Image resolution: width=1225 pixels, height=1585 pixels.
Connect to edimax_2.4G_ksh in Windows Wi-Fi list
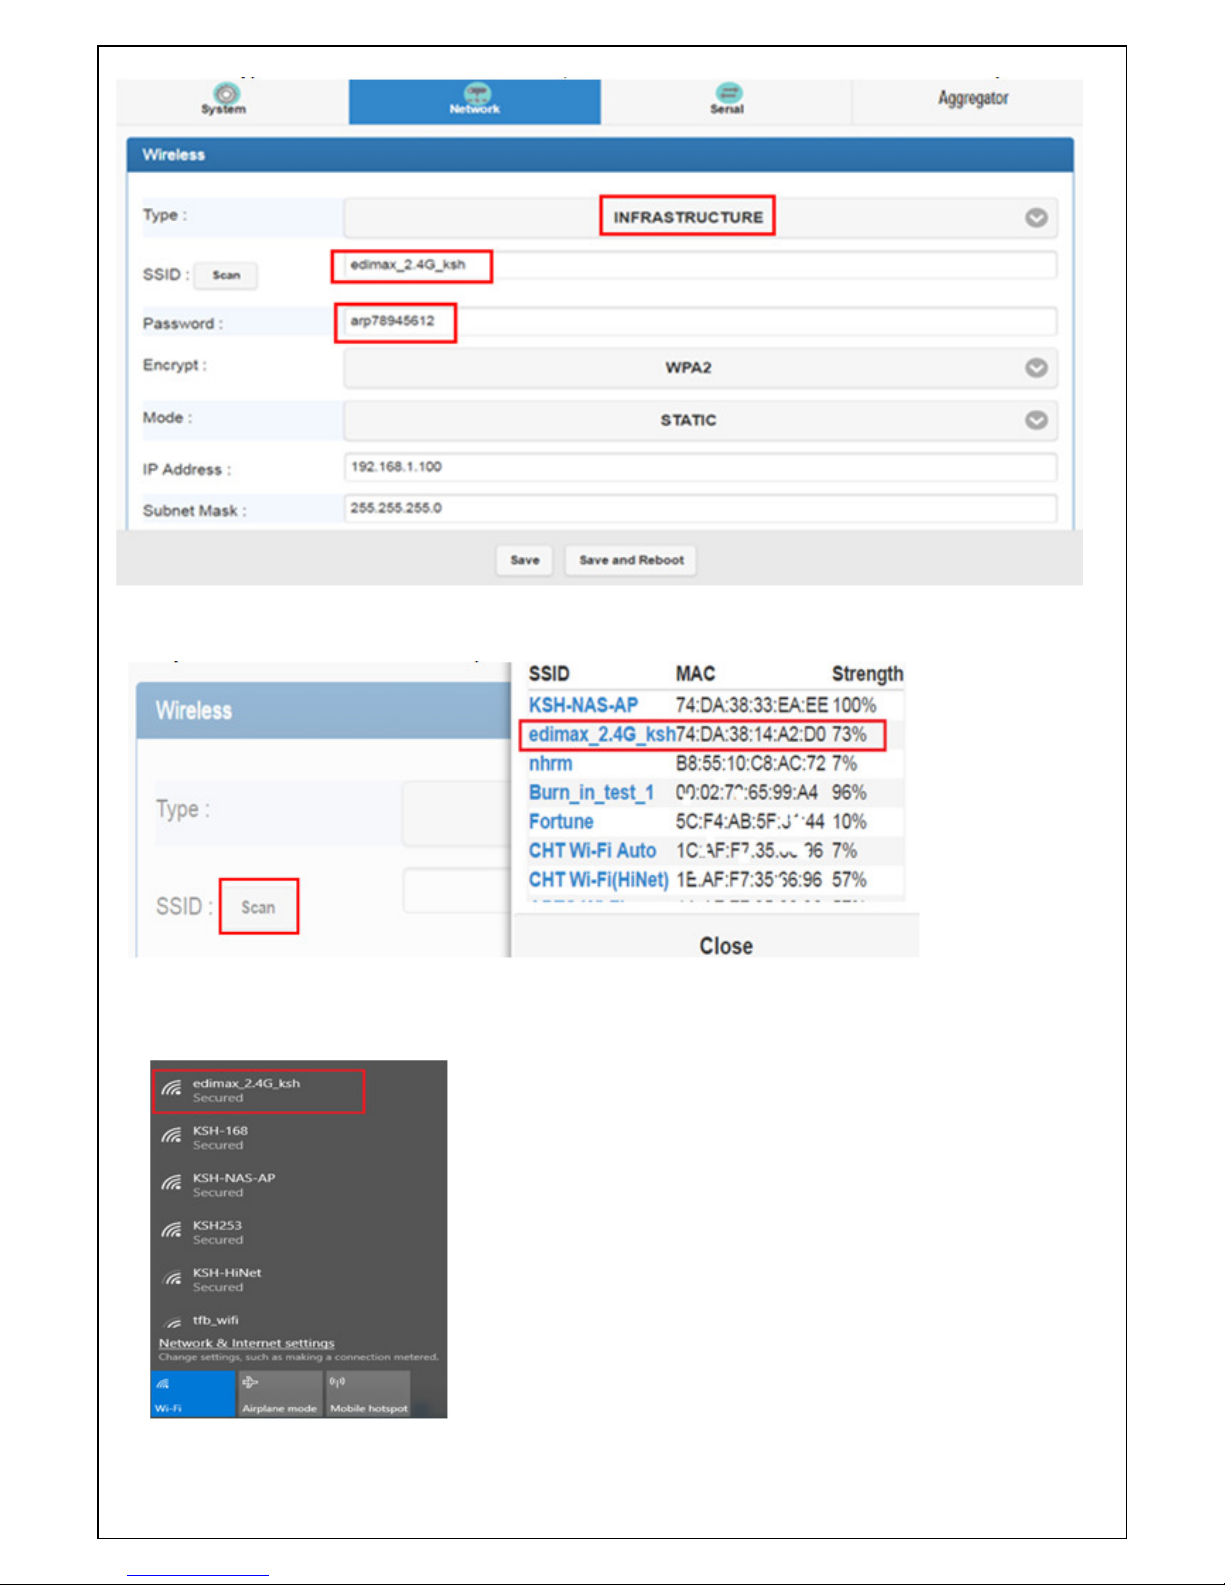pyautogui.click(x=259, y=1090)
